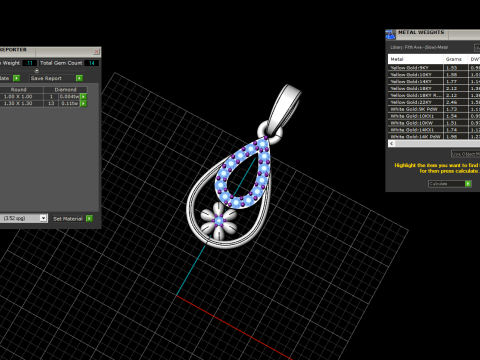Click the 0.004tw weight cell
The height and width of the screenshot is (360, 480).
pos(69,97)
